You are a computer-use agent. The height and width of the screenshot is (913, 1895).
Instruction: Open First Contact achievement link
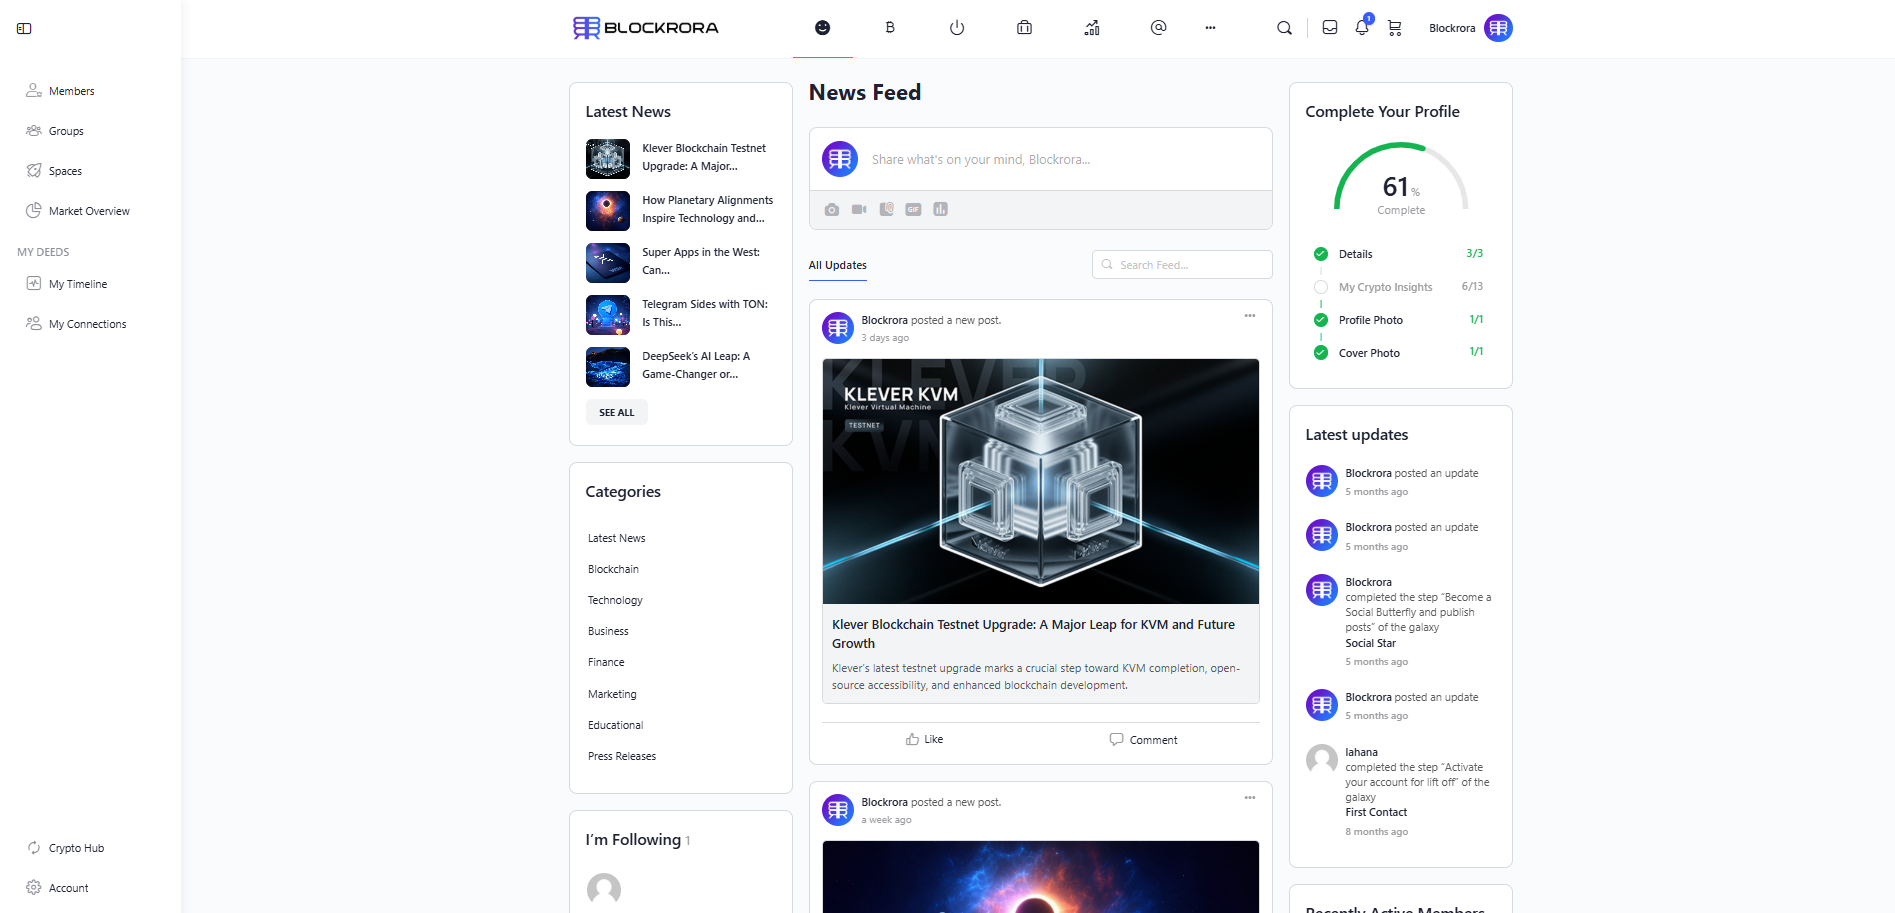1376,813
